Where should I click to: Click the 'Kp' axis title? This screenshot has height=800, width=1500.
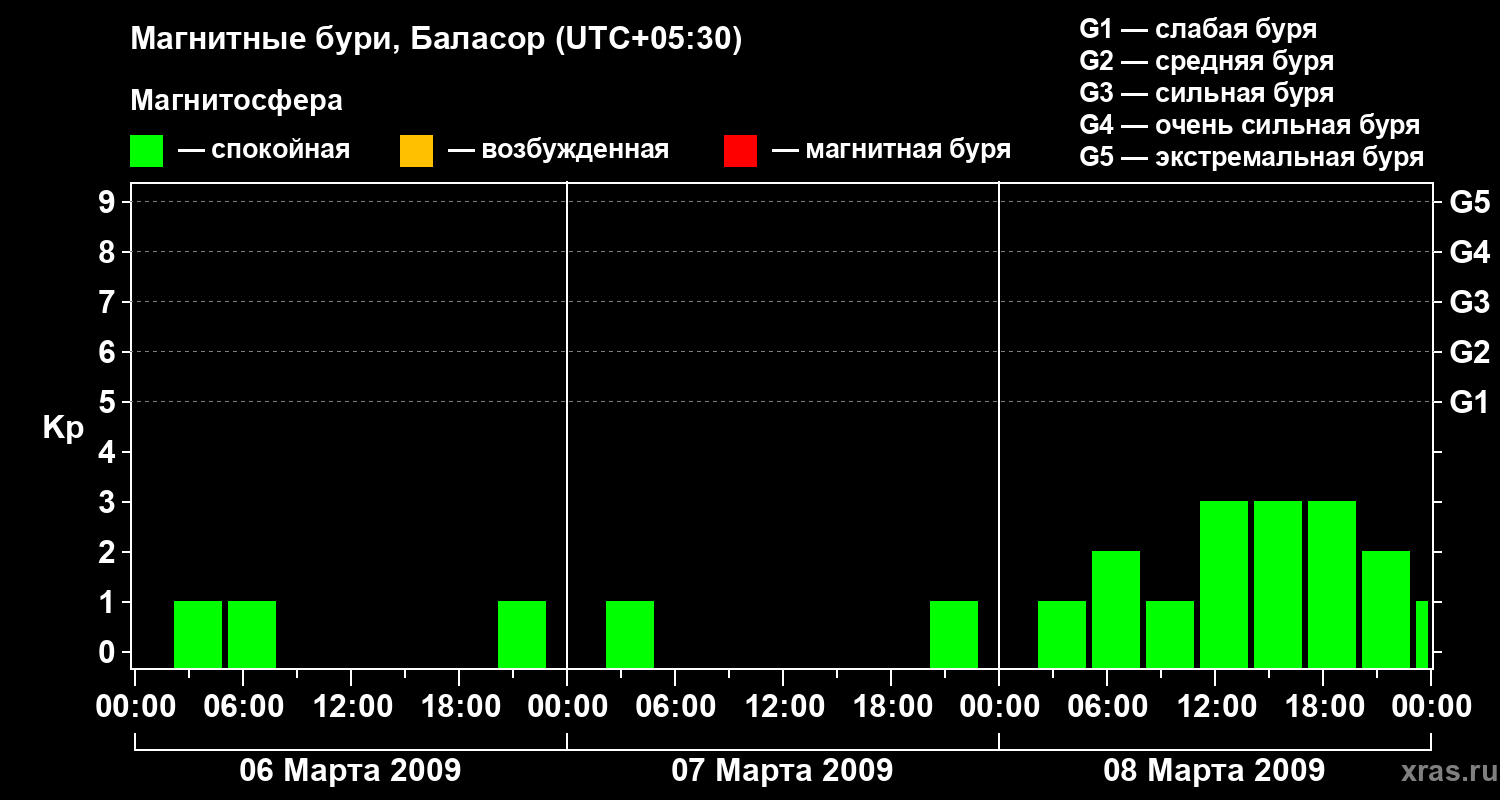tap(63, 427)
